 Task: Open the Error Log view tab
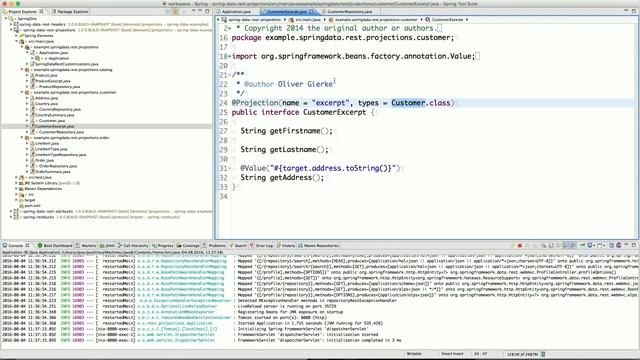pyautogui.click(x=261, y=246)
